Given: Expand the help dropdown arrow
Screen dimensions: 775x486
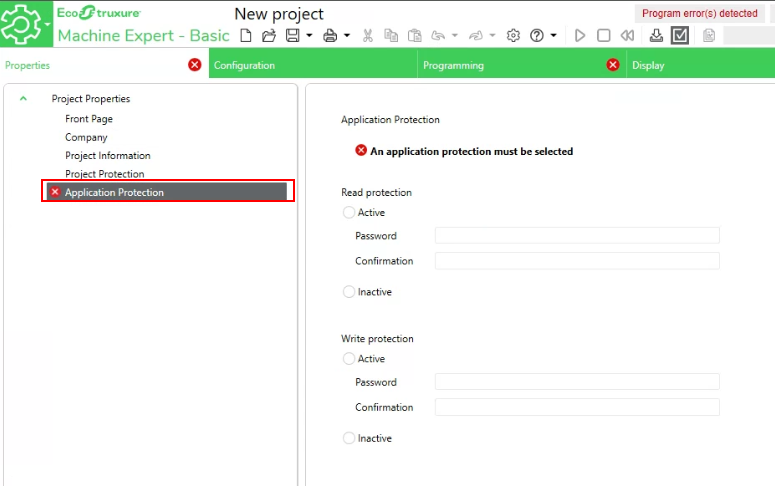Looking at the screenshot, I should pos(554,36).
